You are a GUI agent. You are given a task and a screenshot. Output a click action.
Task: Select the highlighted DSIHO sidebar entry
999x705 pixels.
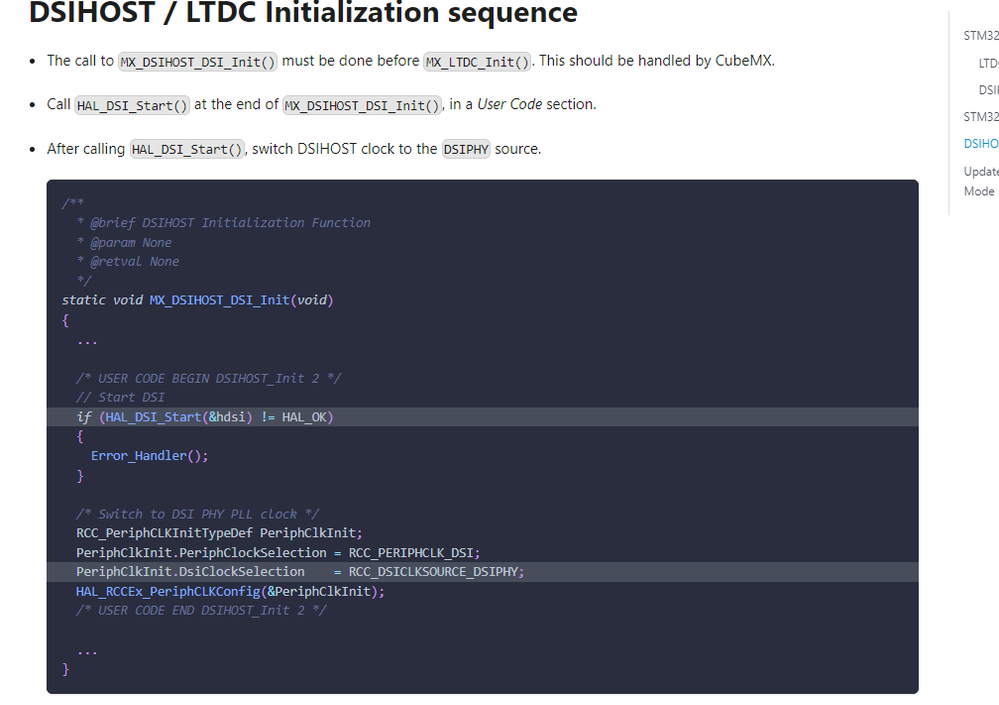click(x=981, y=144)
